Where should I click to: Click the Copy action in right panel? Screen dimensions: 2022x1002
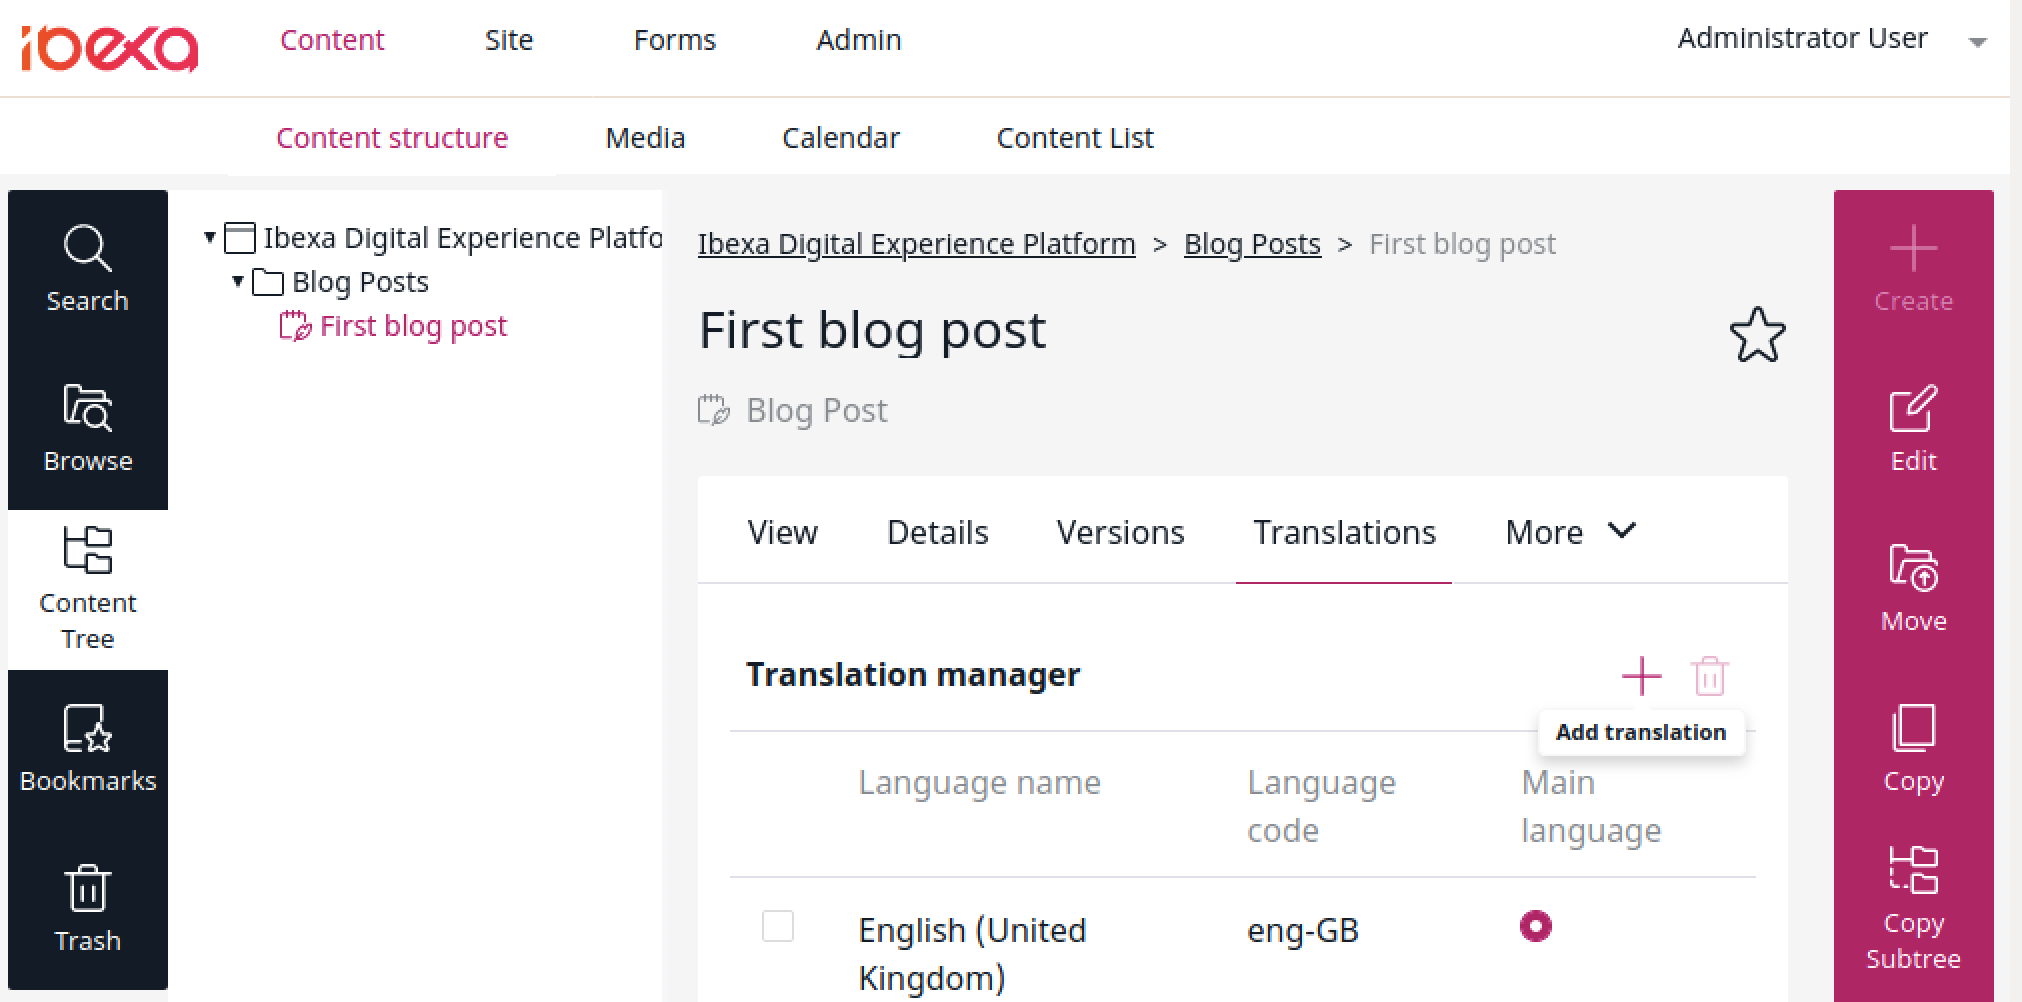click(1913, 750)
